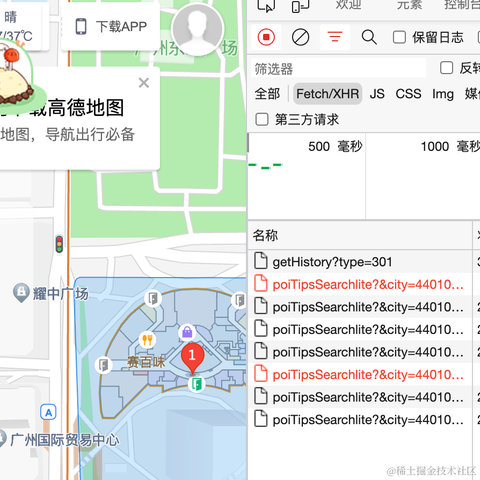Click door icon left of 赛百味
Image resolution: width=480 pixels, height=480 pixels.
104,365
